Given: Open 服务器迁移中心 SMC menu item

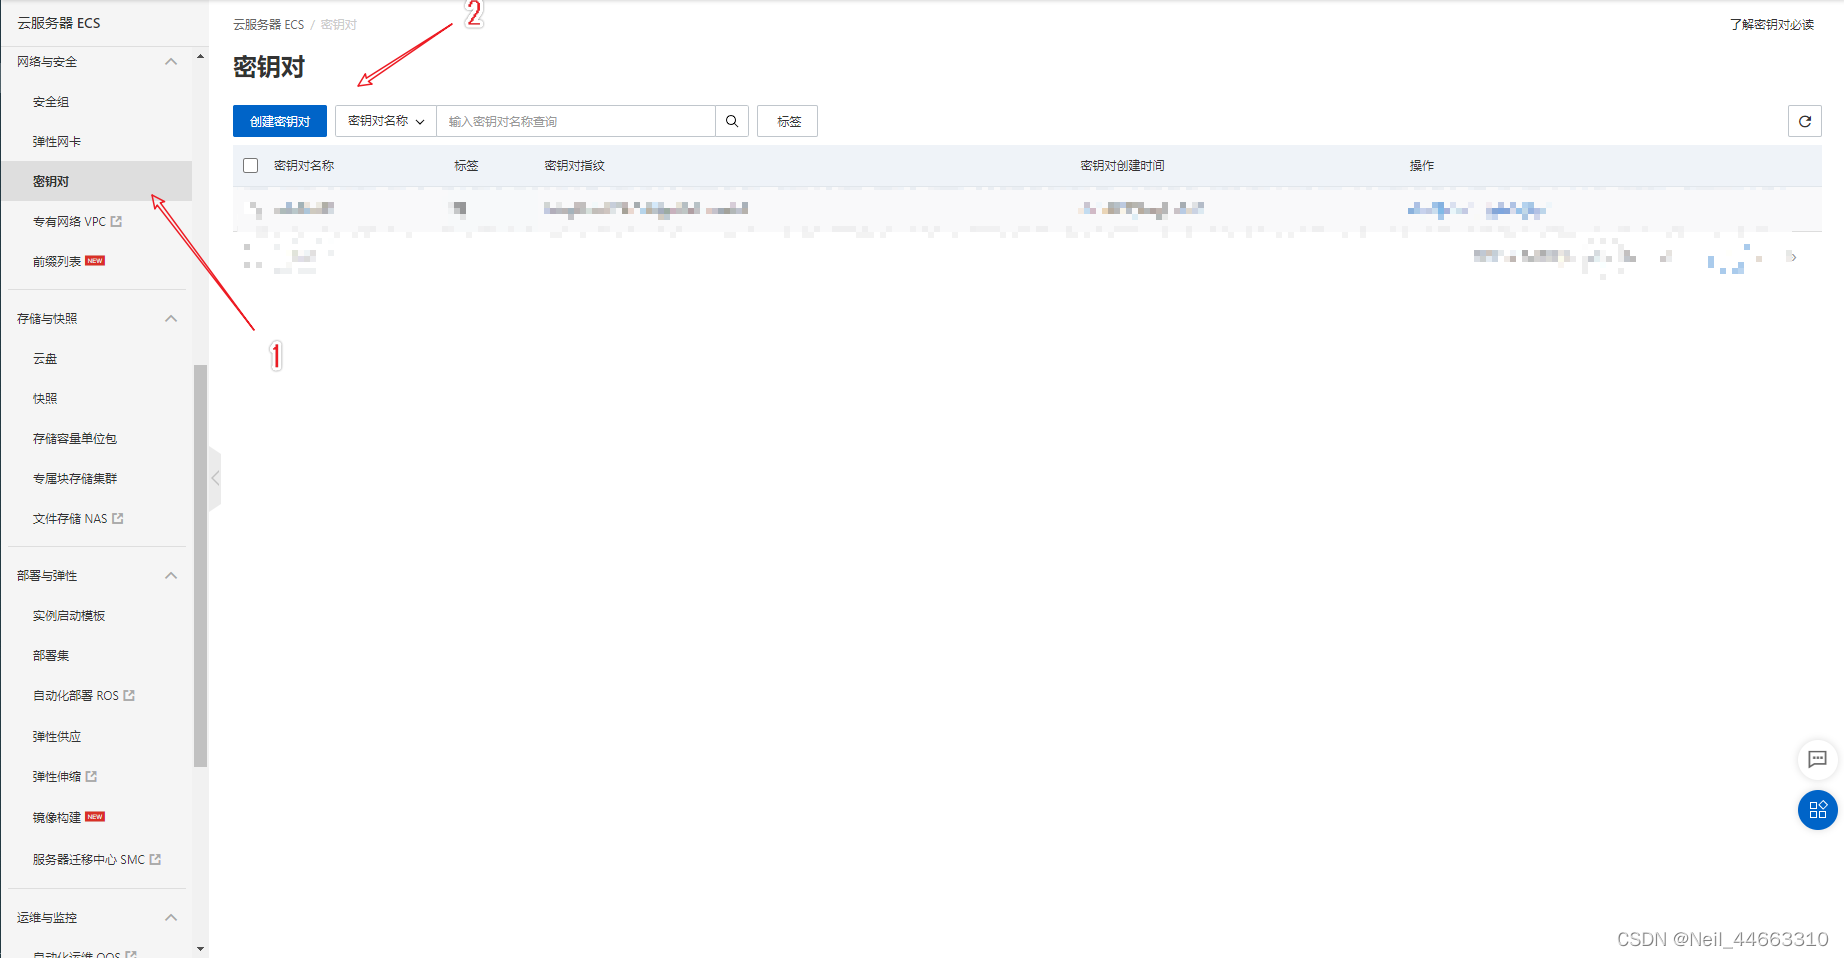Looking at the screenshot, I should click(x=89, y=860).
